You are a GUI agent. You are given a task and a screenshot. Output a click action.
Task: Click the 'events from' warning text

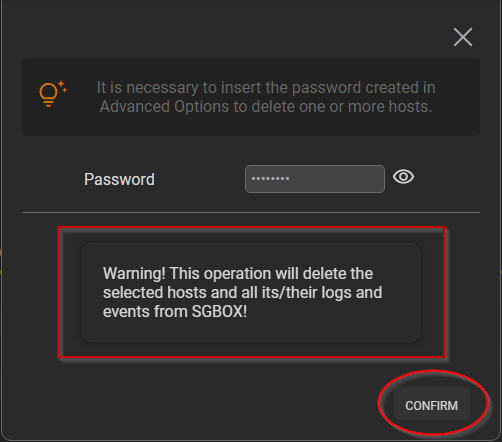pos(145,312)
